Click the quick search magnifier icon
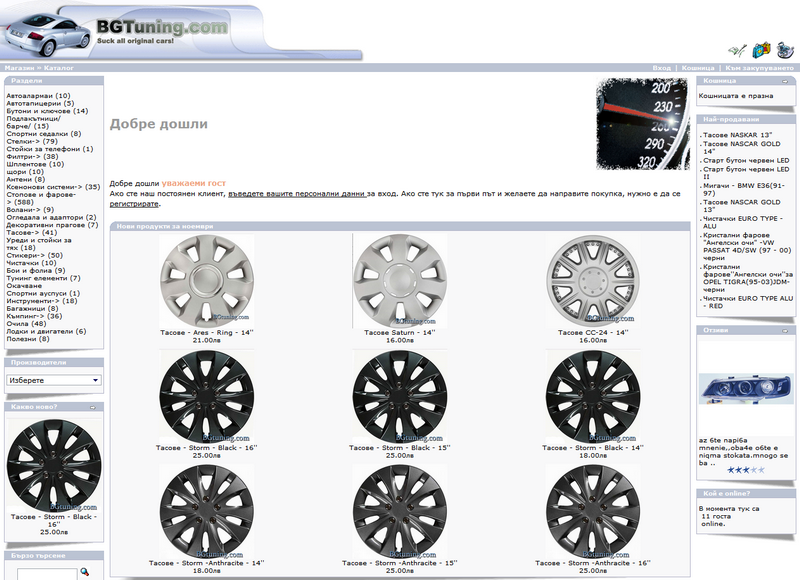 [x=85, y=572]
